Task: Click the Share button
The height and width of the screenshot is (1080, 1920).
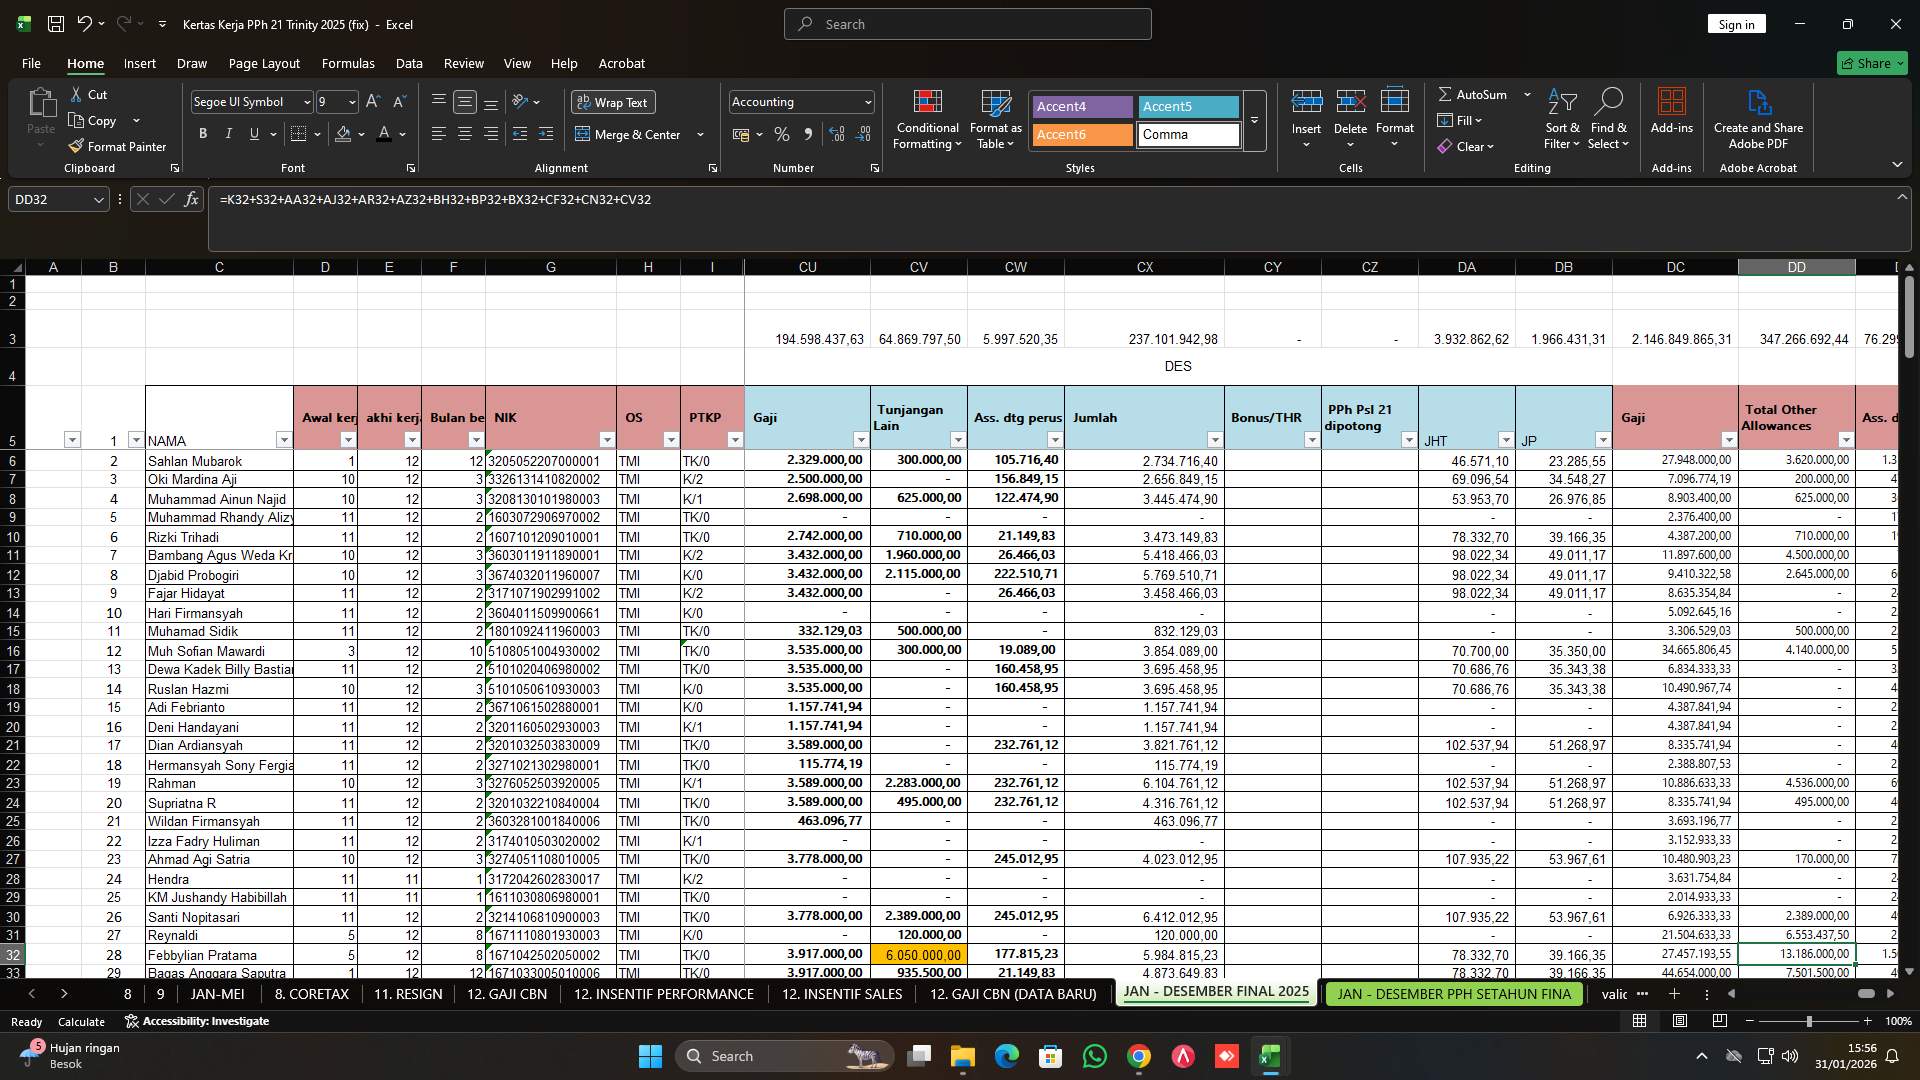Action: tap(1871, 62)
